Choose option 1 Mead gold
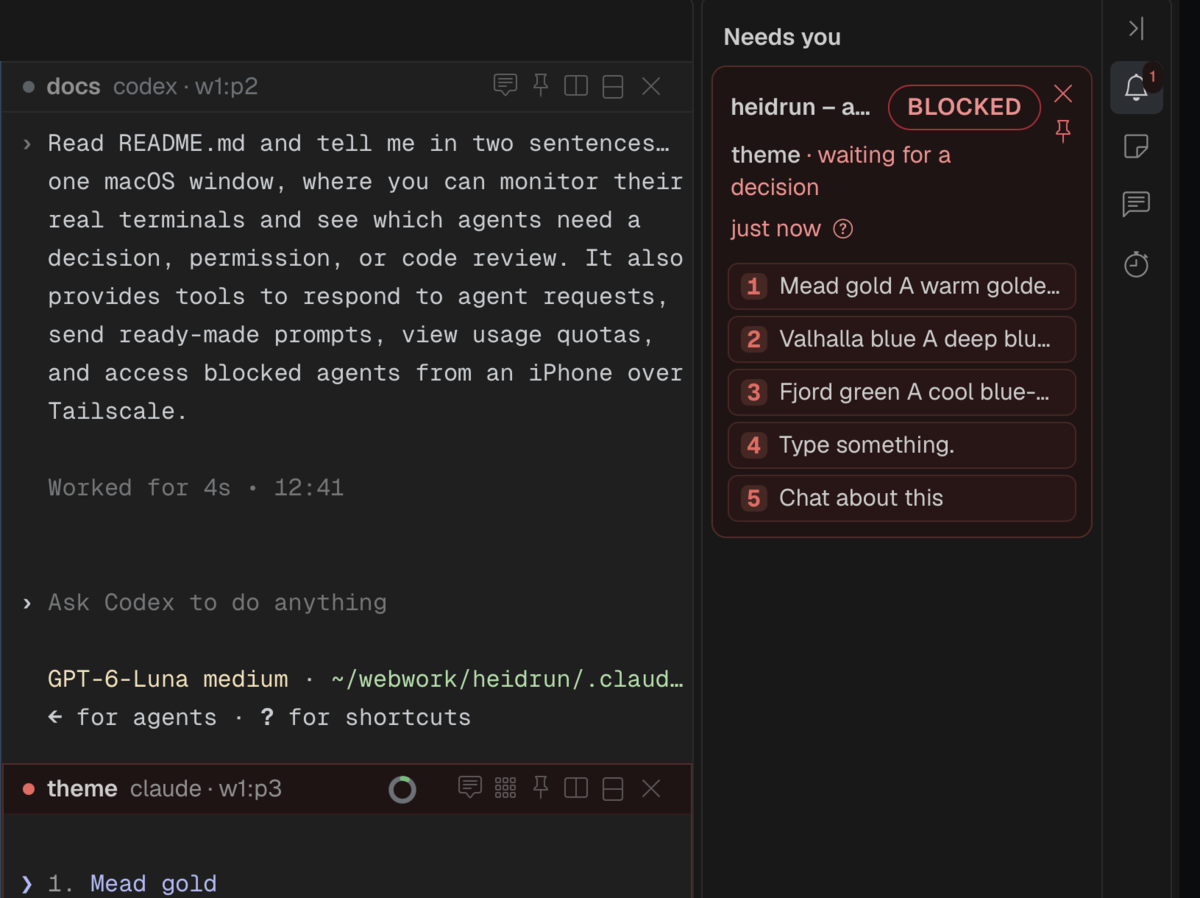The height and width of the screenshot is (898, 1200). 902,287
